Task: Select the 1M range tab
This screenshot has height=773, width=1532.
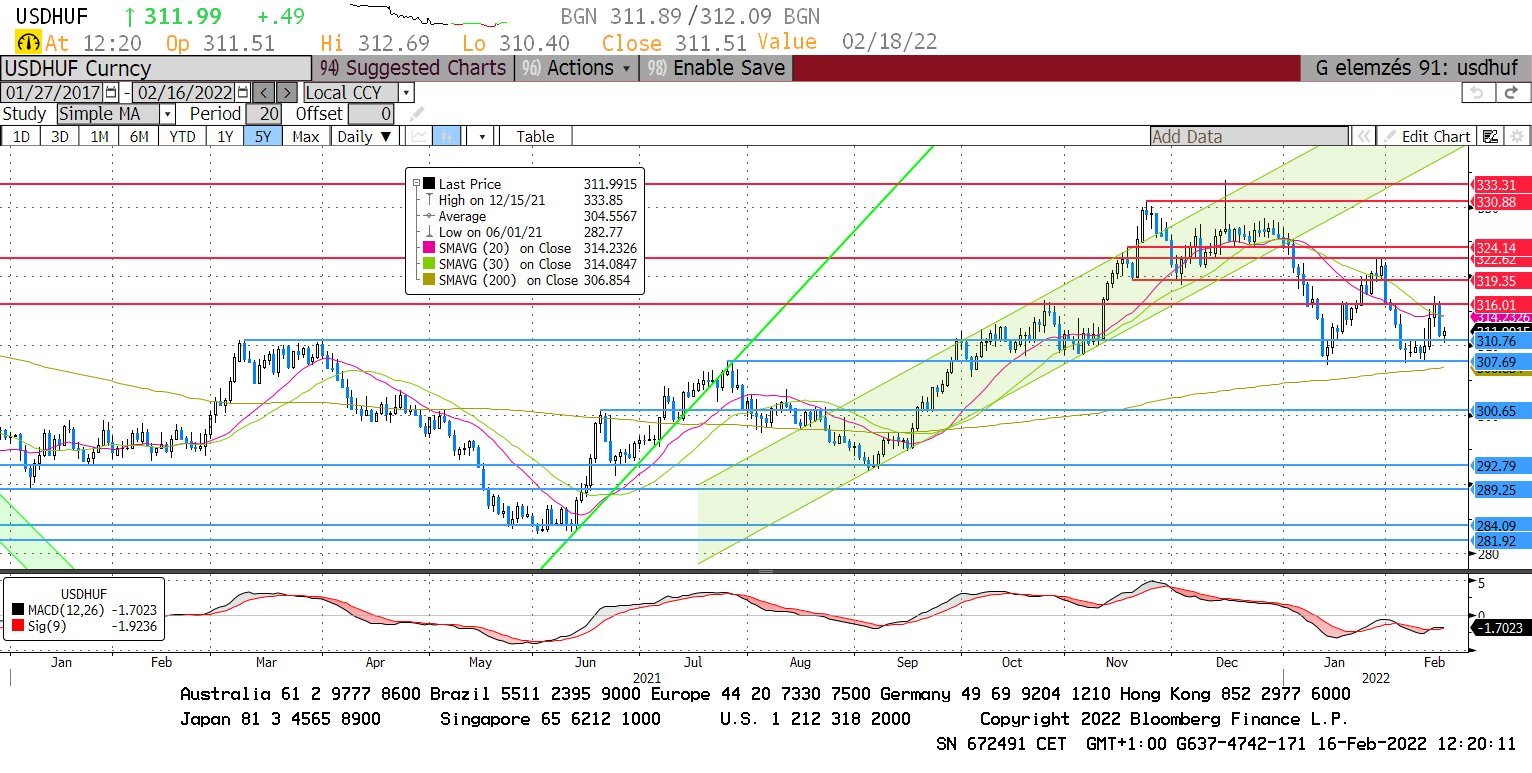Action: click(x=99, y=136)
